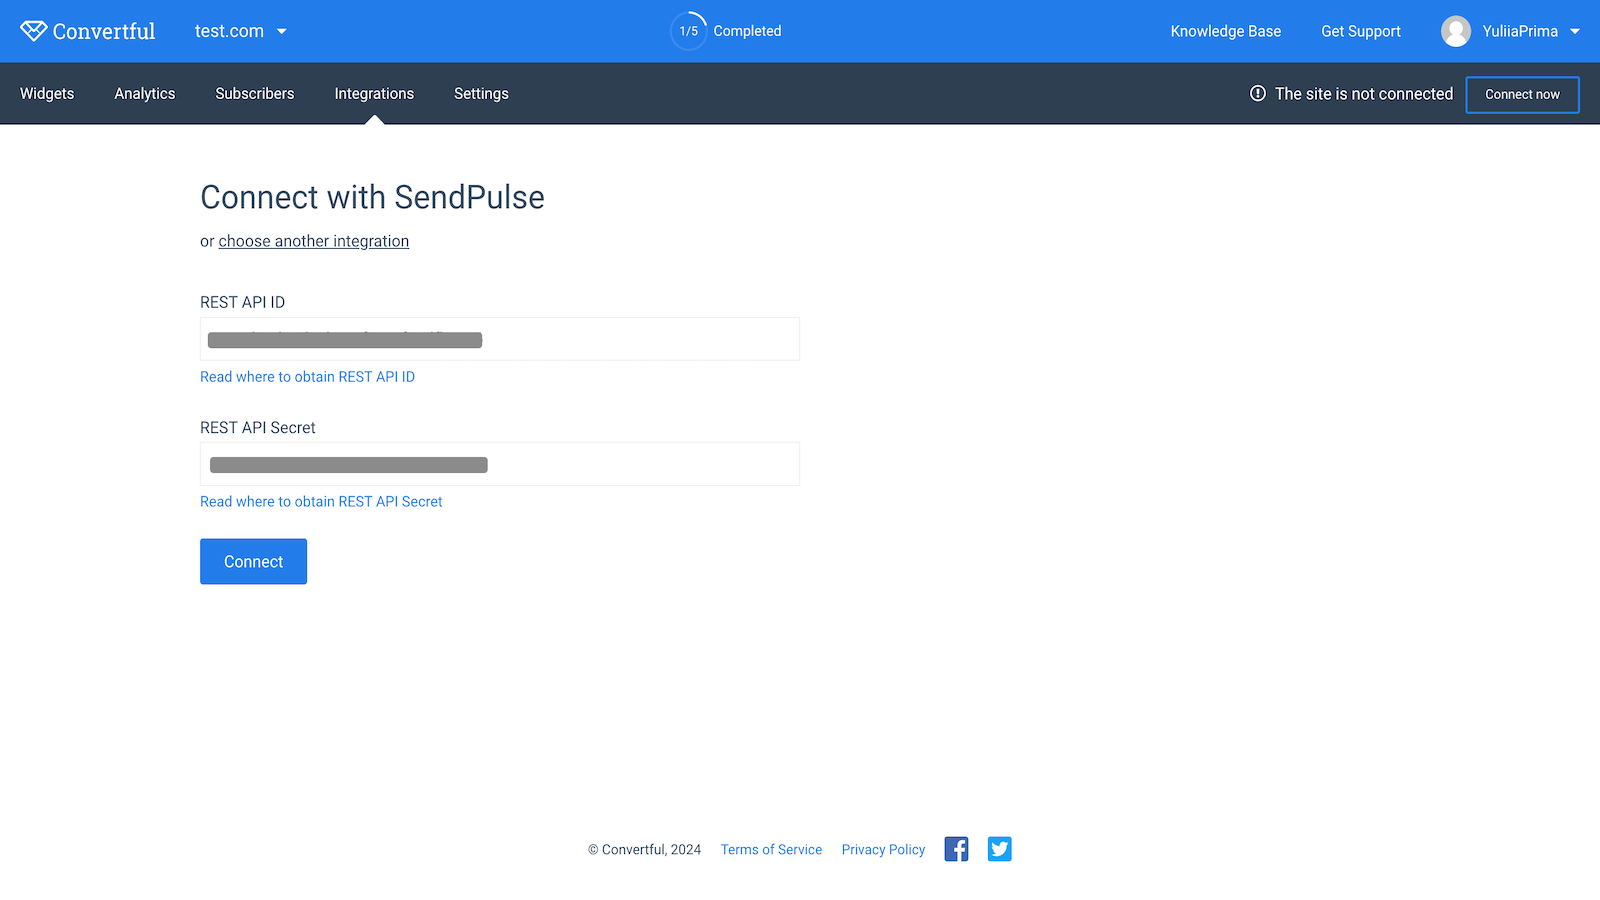
Task: Open the Subscribers tab
Action: [255, 93]
